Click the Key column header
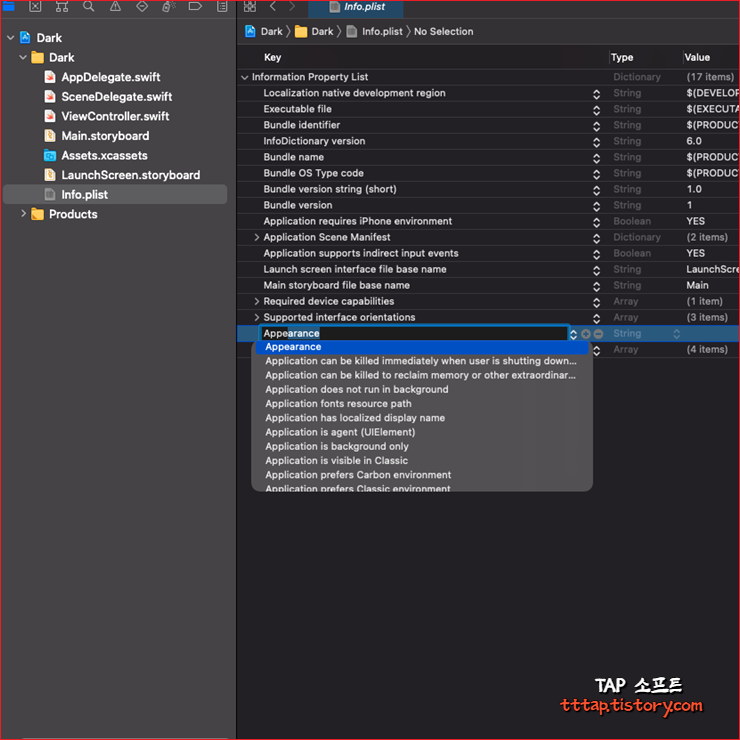This screenshot has width=740, height=740. (x=272, y=58)
